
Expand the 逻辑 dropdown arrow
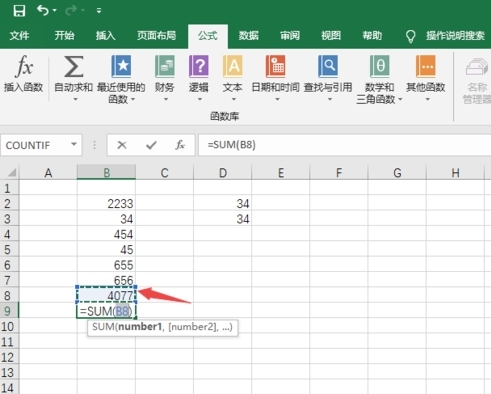(200, 99)
